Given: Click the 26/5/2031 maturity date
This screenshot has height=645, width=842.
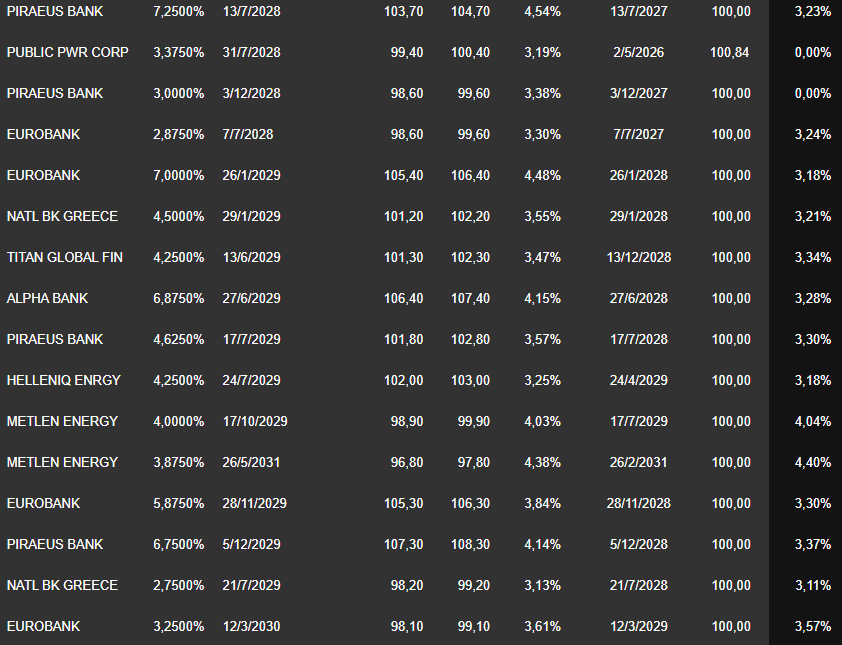Looking at the screenshot, I should 251,462.
